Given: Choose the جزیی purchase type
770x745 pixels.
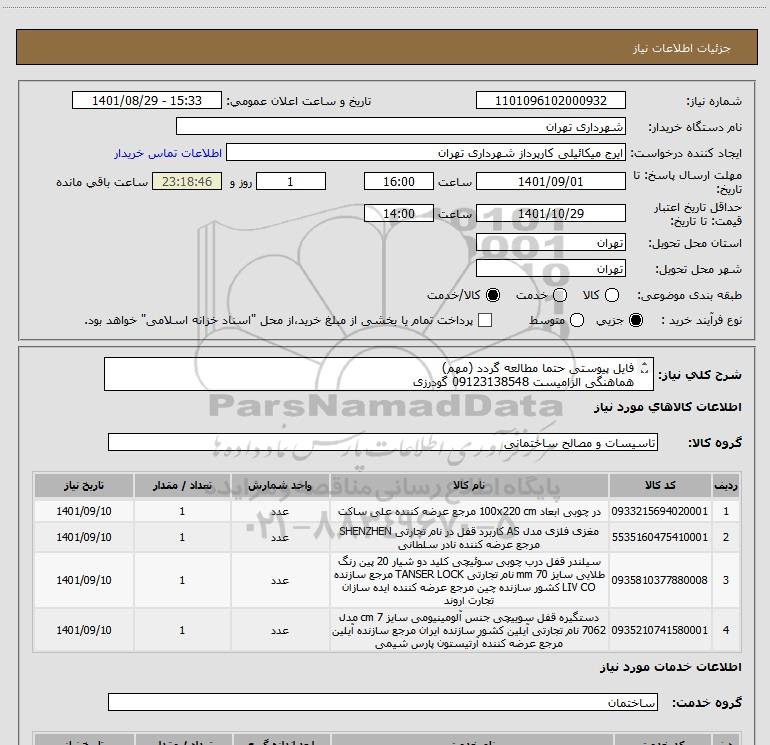Looking at the screenshot, I should point(635,320).
